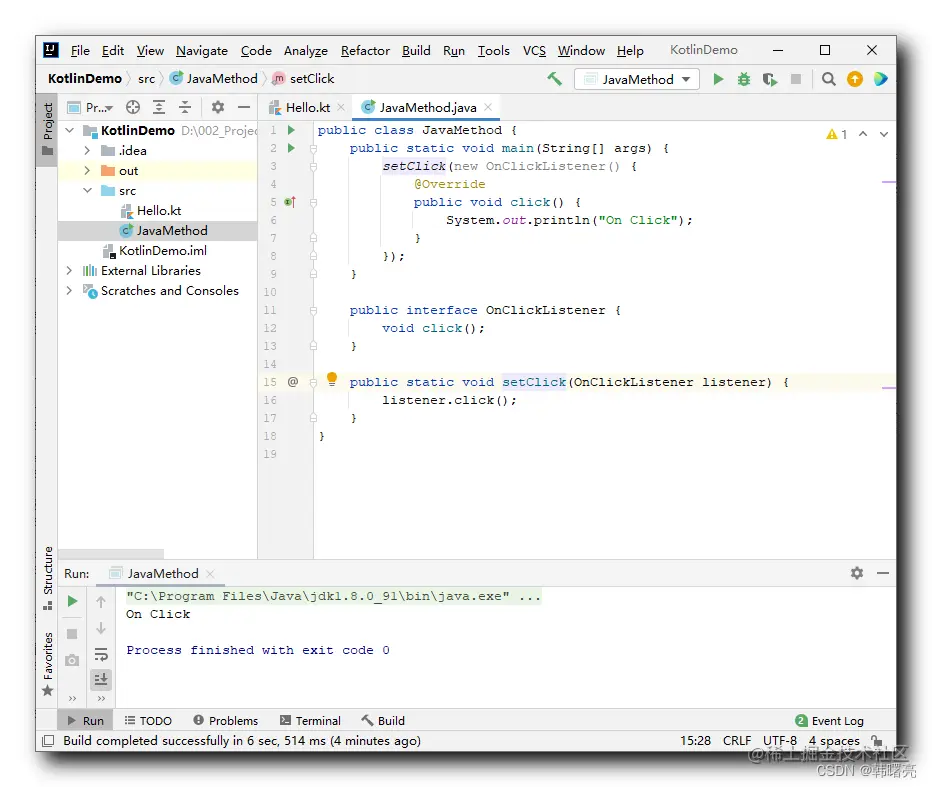
Task: Rerun JavaMethod in the Run panel
Action: tap(72, 601)
